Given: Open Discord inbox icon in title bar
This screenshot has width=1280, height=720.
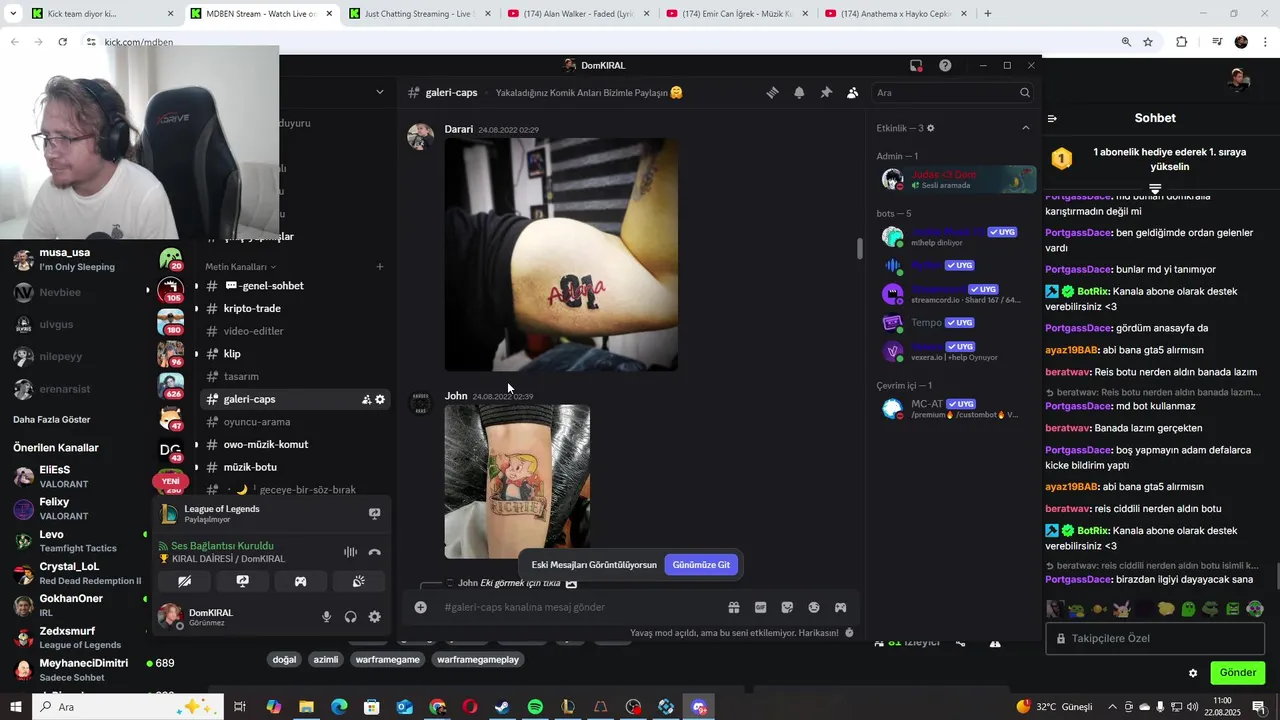Looking at the screenshot, I should 916,65.
